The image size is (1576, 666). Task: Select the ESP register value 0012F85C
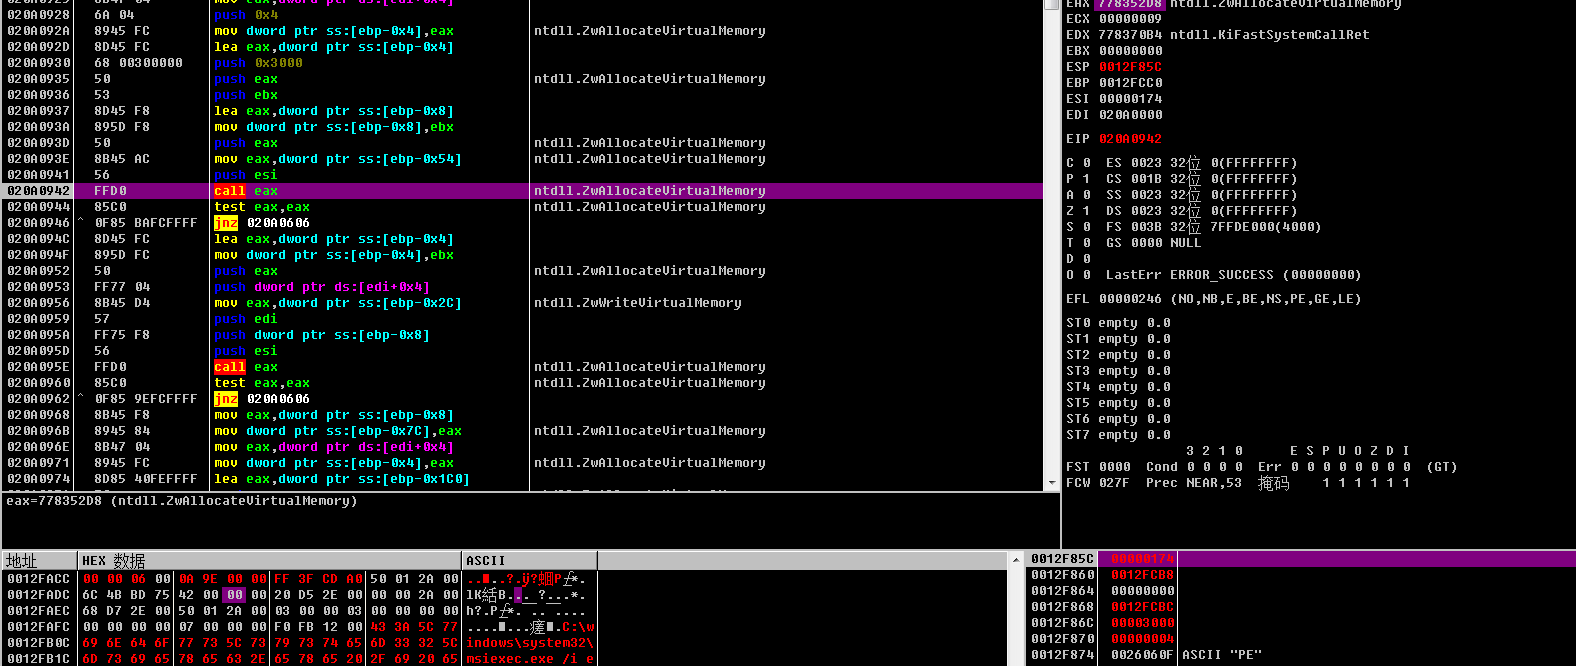[1130, 67]
